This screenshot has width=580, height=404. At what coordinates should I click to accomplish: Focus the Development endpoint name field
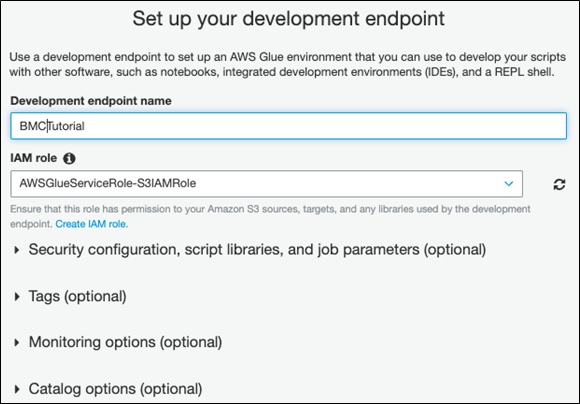pos(289,126)
